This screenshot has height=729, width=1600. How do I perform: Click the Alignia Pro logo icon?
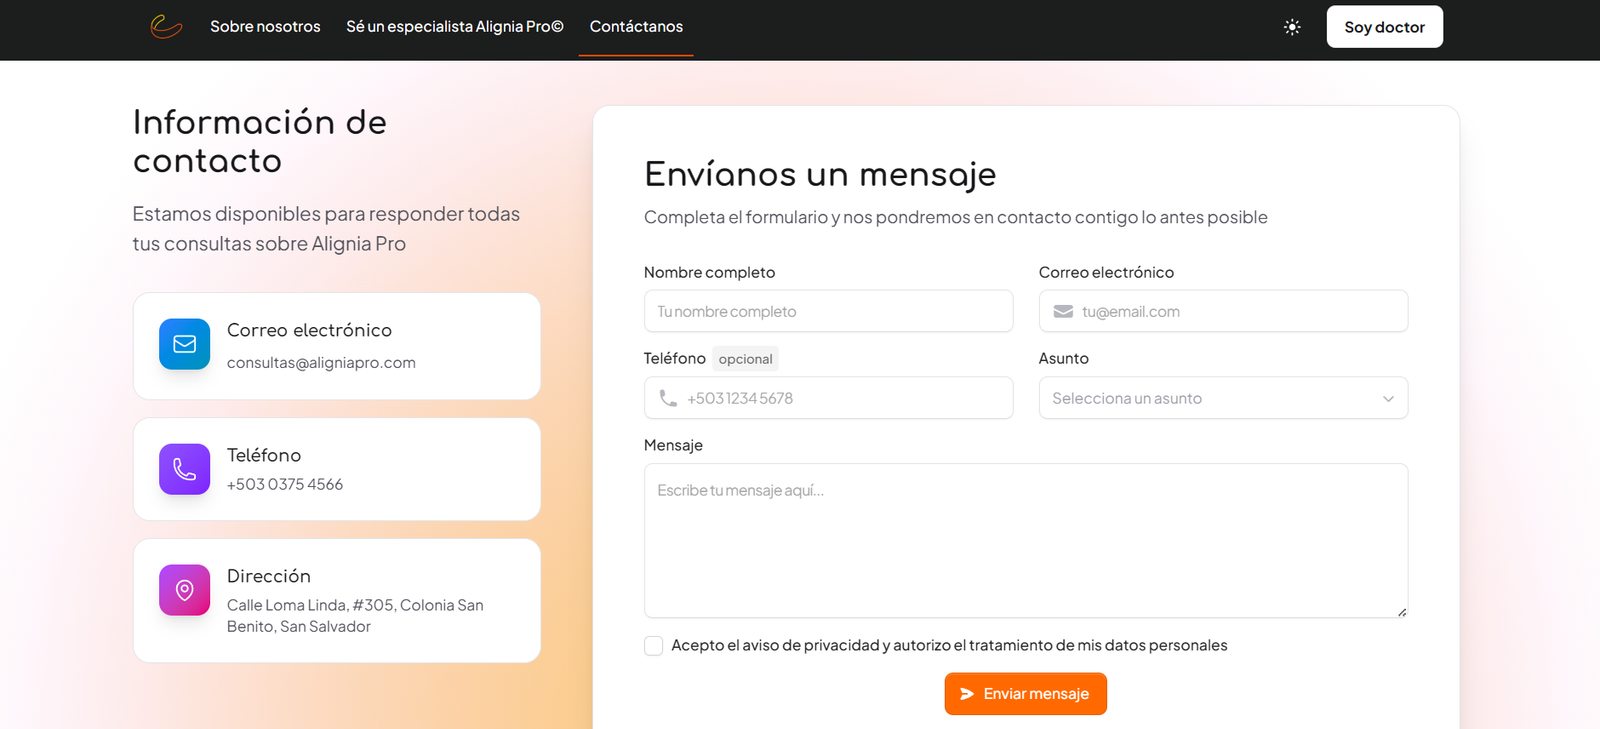click(x=166, y=27)
